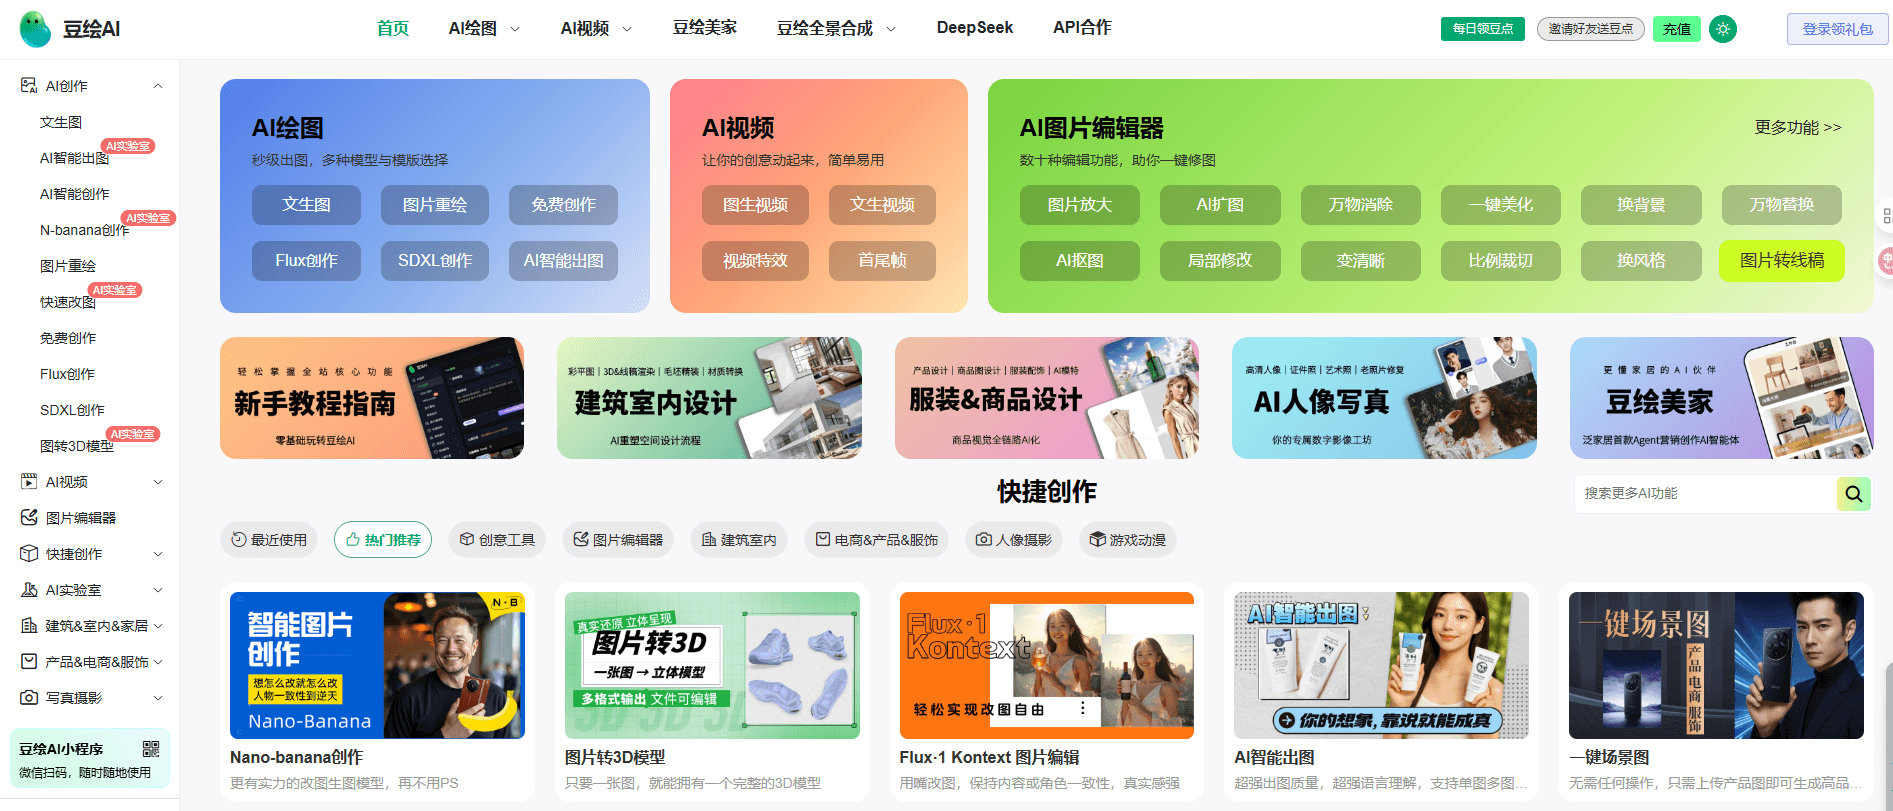Screen dimensions: 1893x811
Task: Open the DeepSeek menu item
Action: pyautogui.click(x=974, y=28)
